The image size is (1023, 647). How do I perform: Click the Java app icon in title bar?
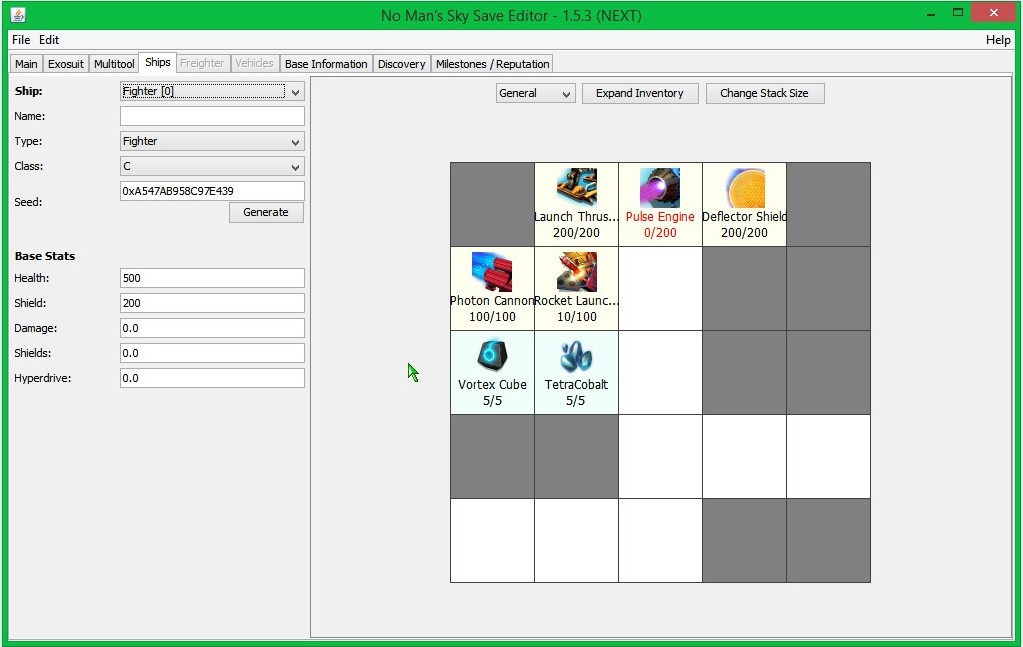point(18,14)
